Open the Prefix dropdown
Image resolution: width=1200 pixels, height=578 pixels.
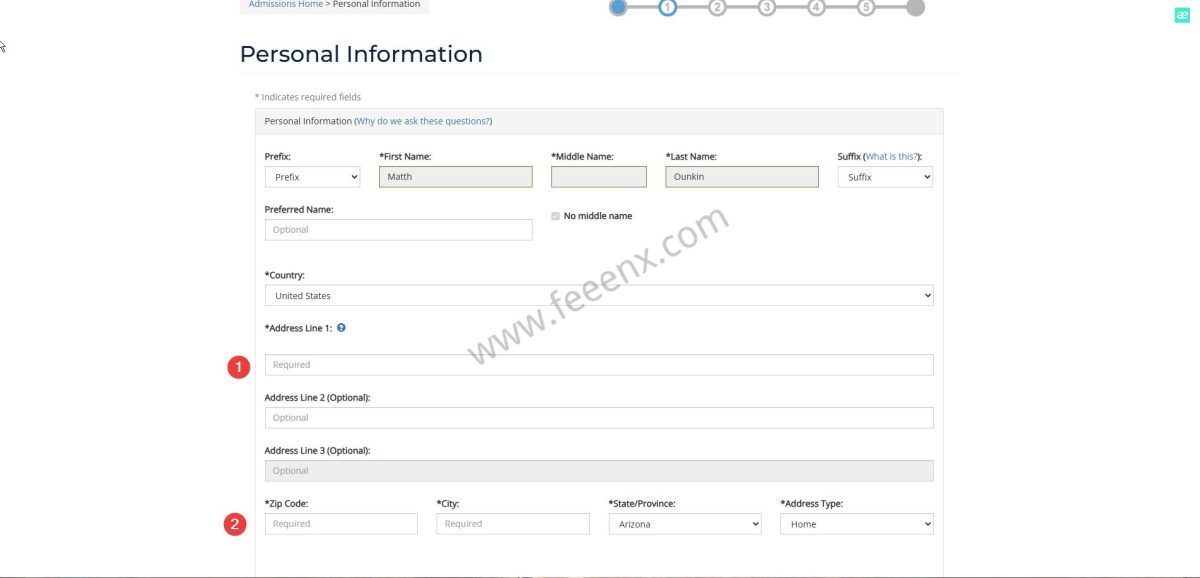tap(312, 177)
